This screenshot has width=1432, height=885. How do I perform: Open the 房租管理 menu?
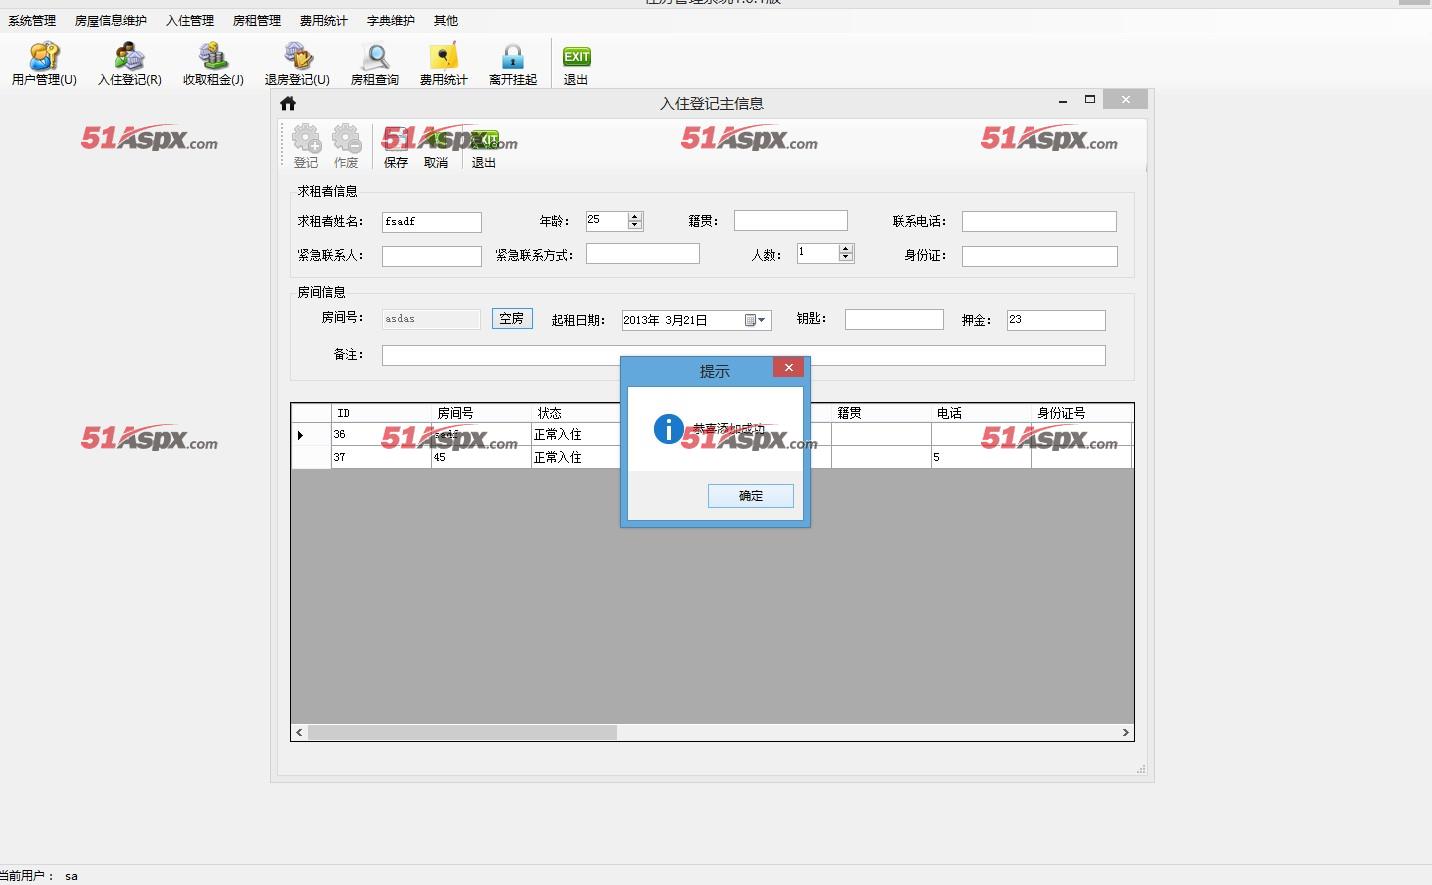click(257, 20)
